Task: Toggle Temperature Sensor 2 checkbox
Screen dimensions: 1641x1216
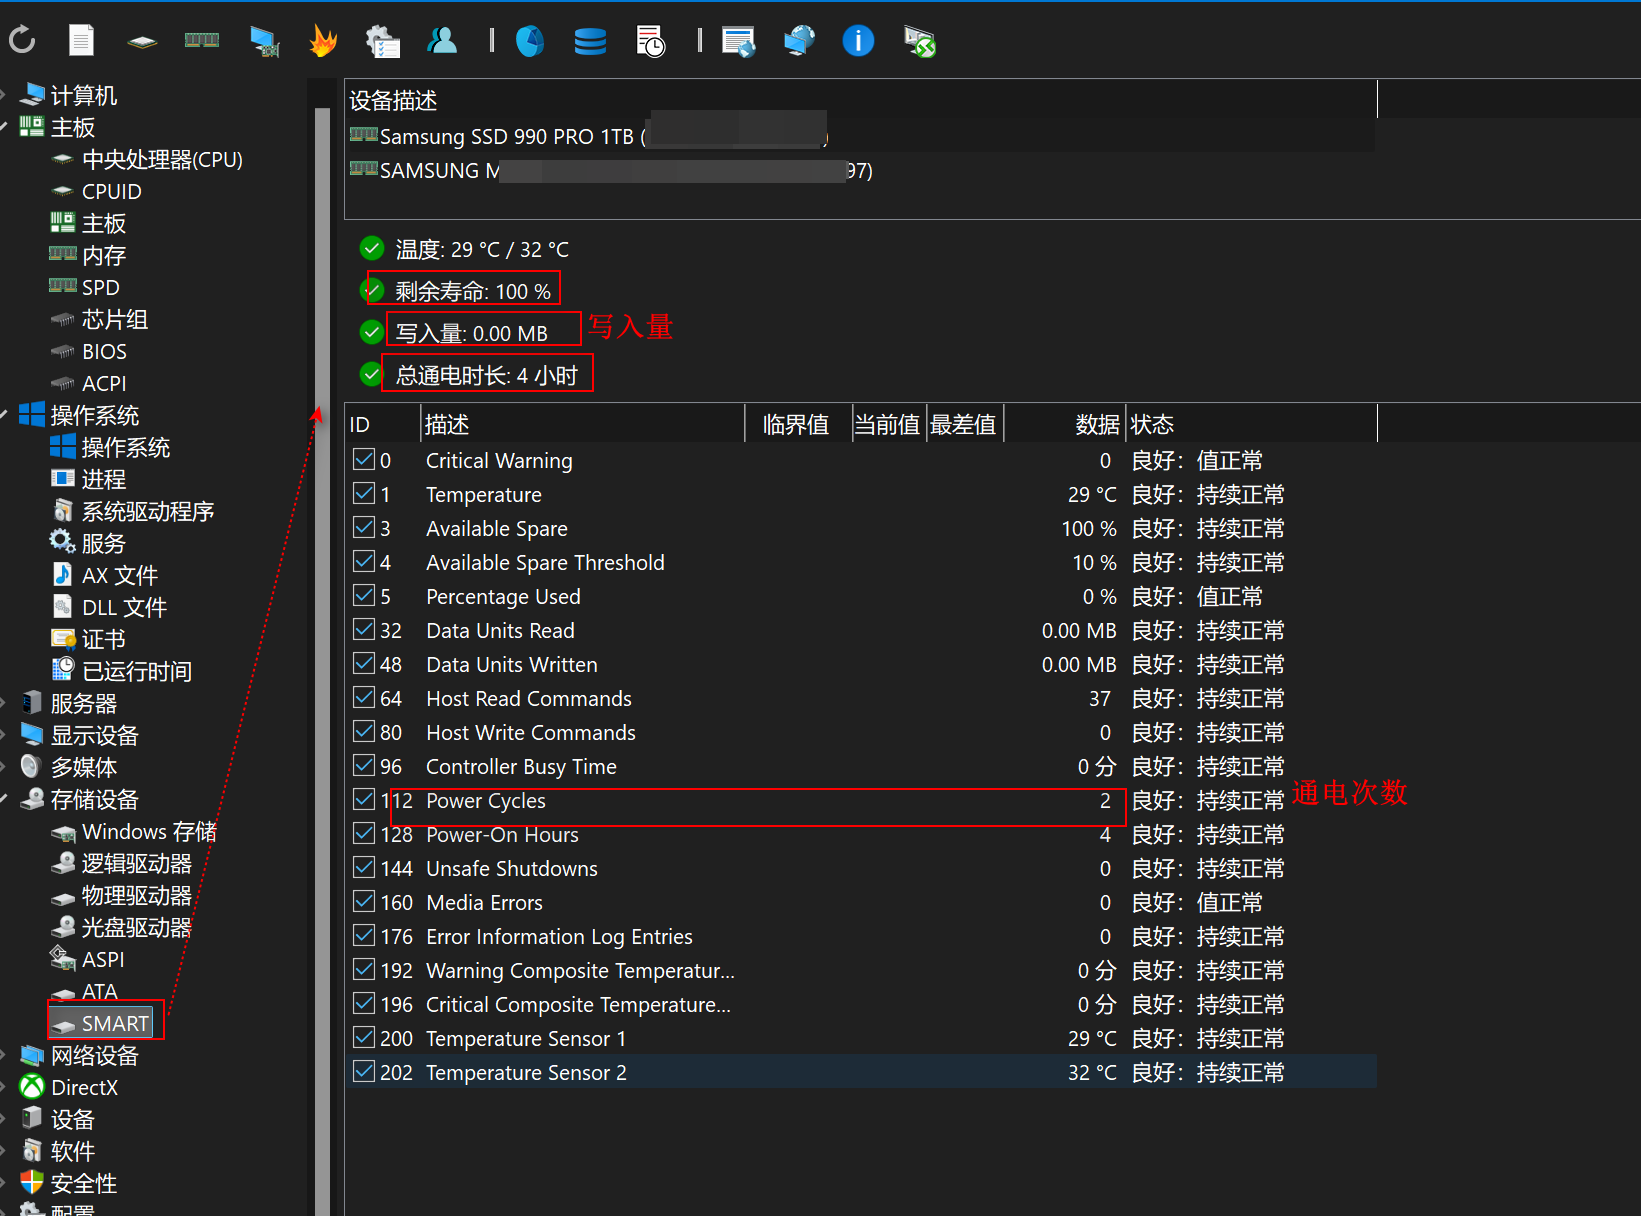Action: (364, 1072)
